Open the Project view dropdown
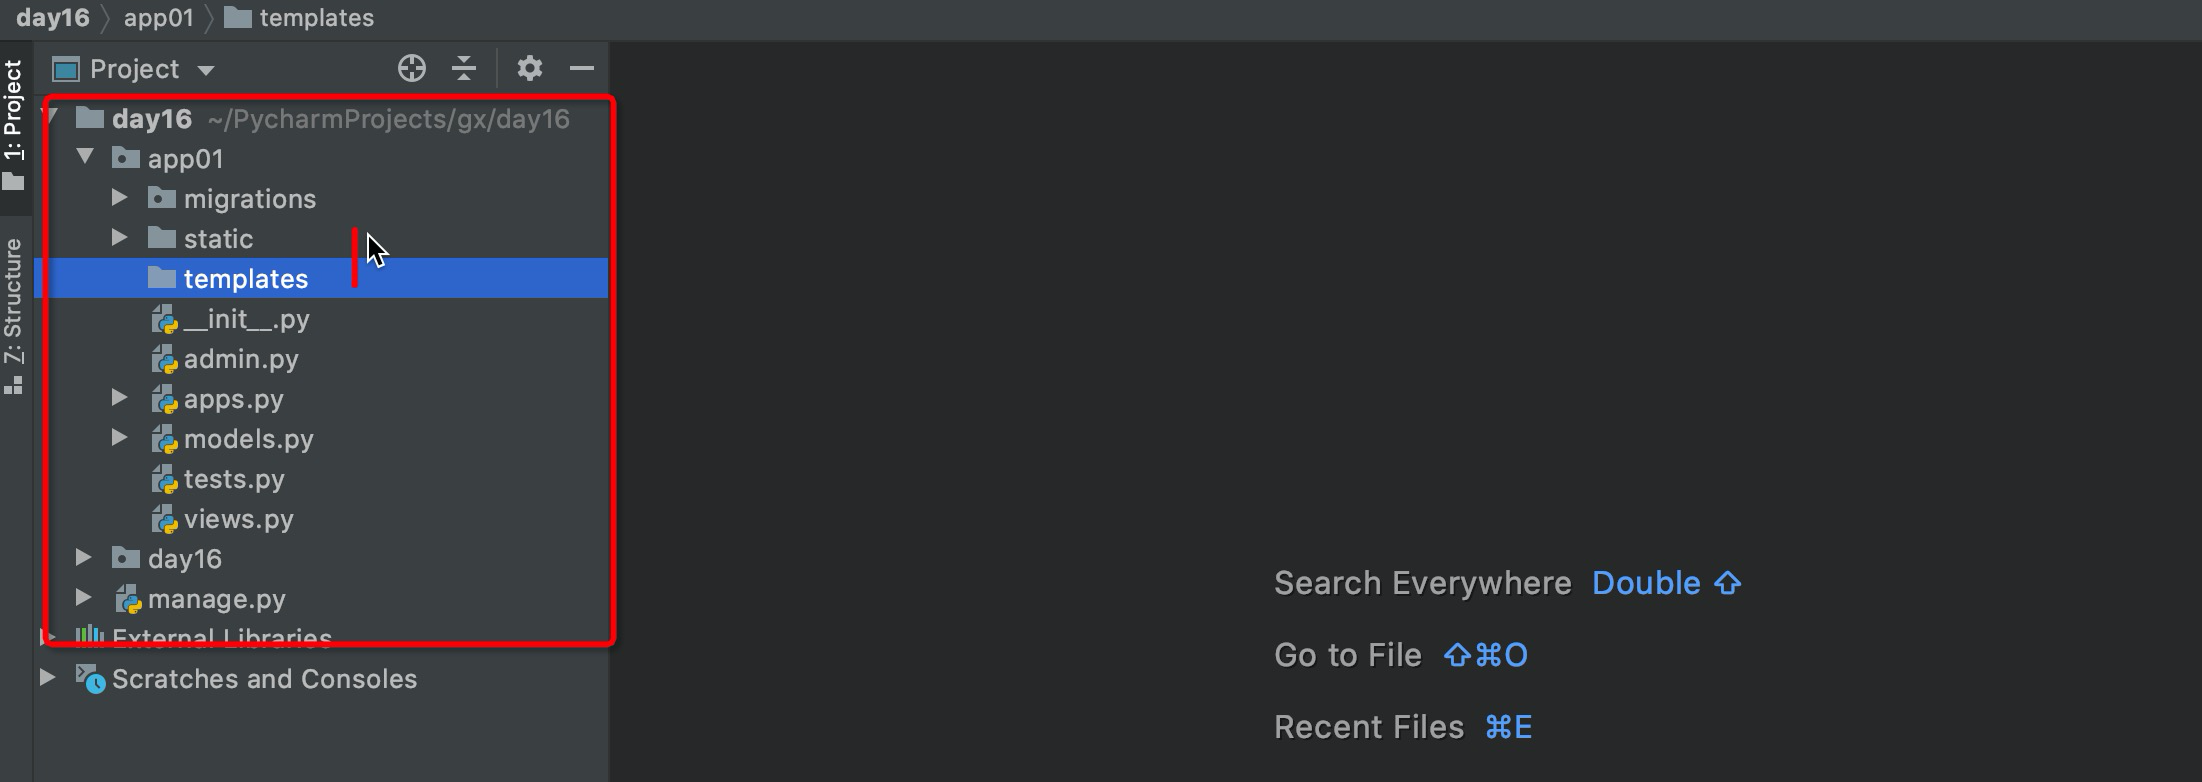Screen dimensions: 2202x782 [x=206, y=70]
